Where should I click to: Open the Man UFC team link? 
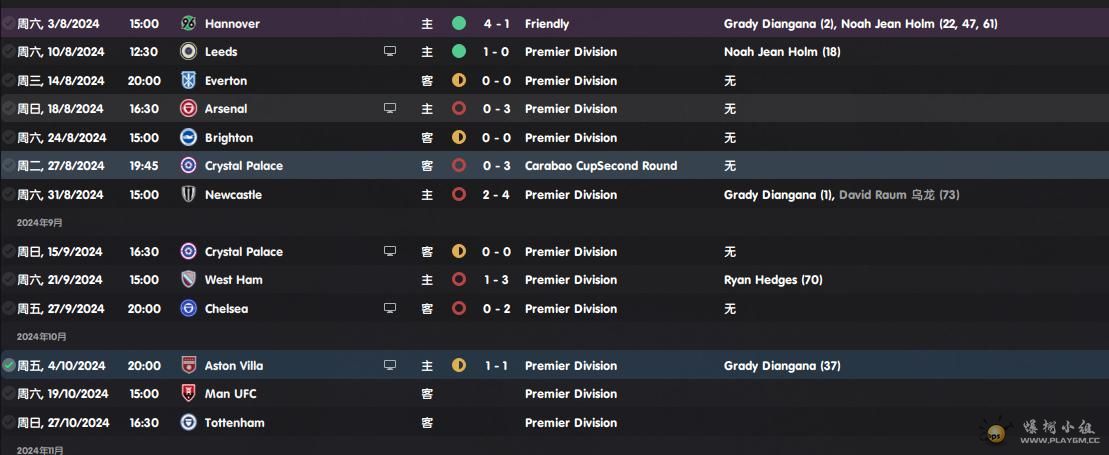click(x=231, y=394)
